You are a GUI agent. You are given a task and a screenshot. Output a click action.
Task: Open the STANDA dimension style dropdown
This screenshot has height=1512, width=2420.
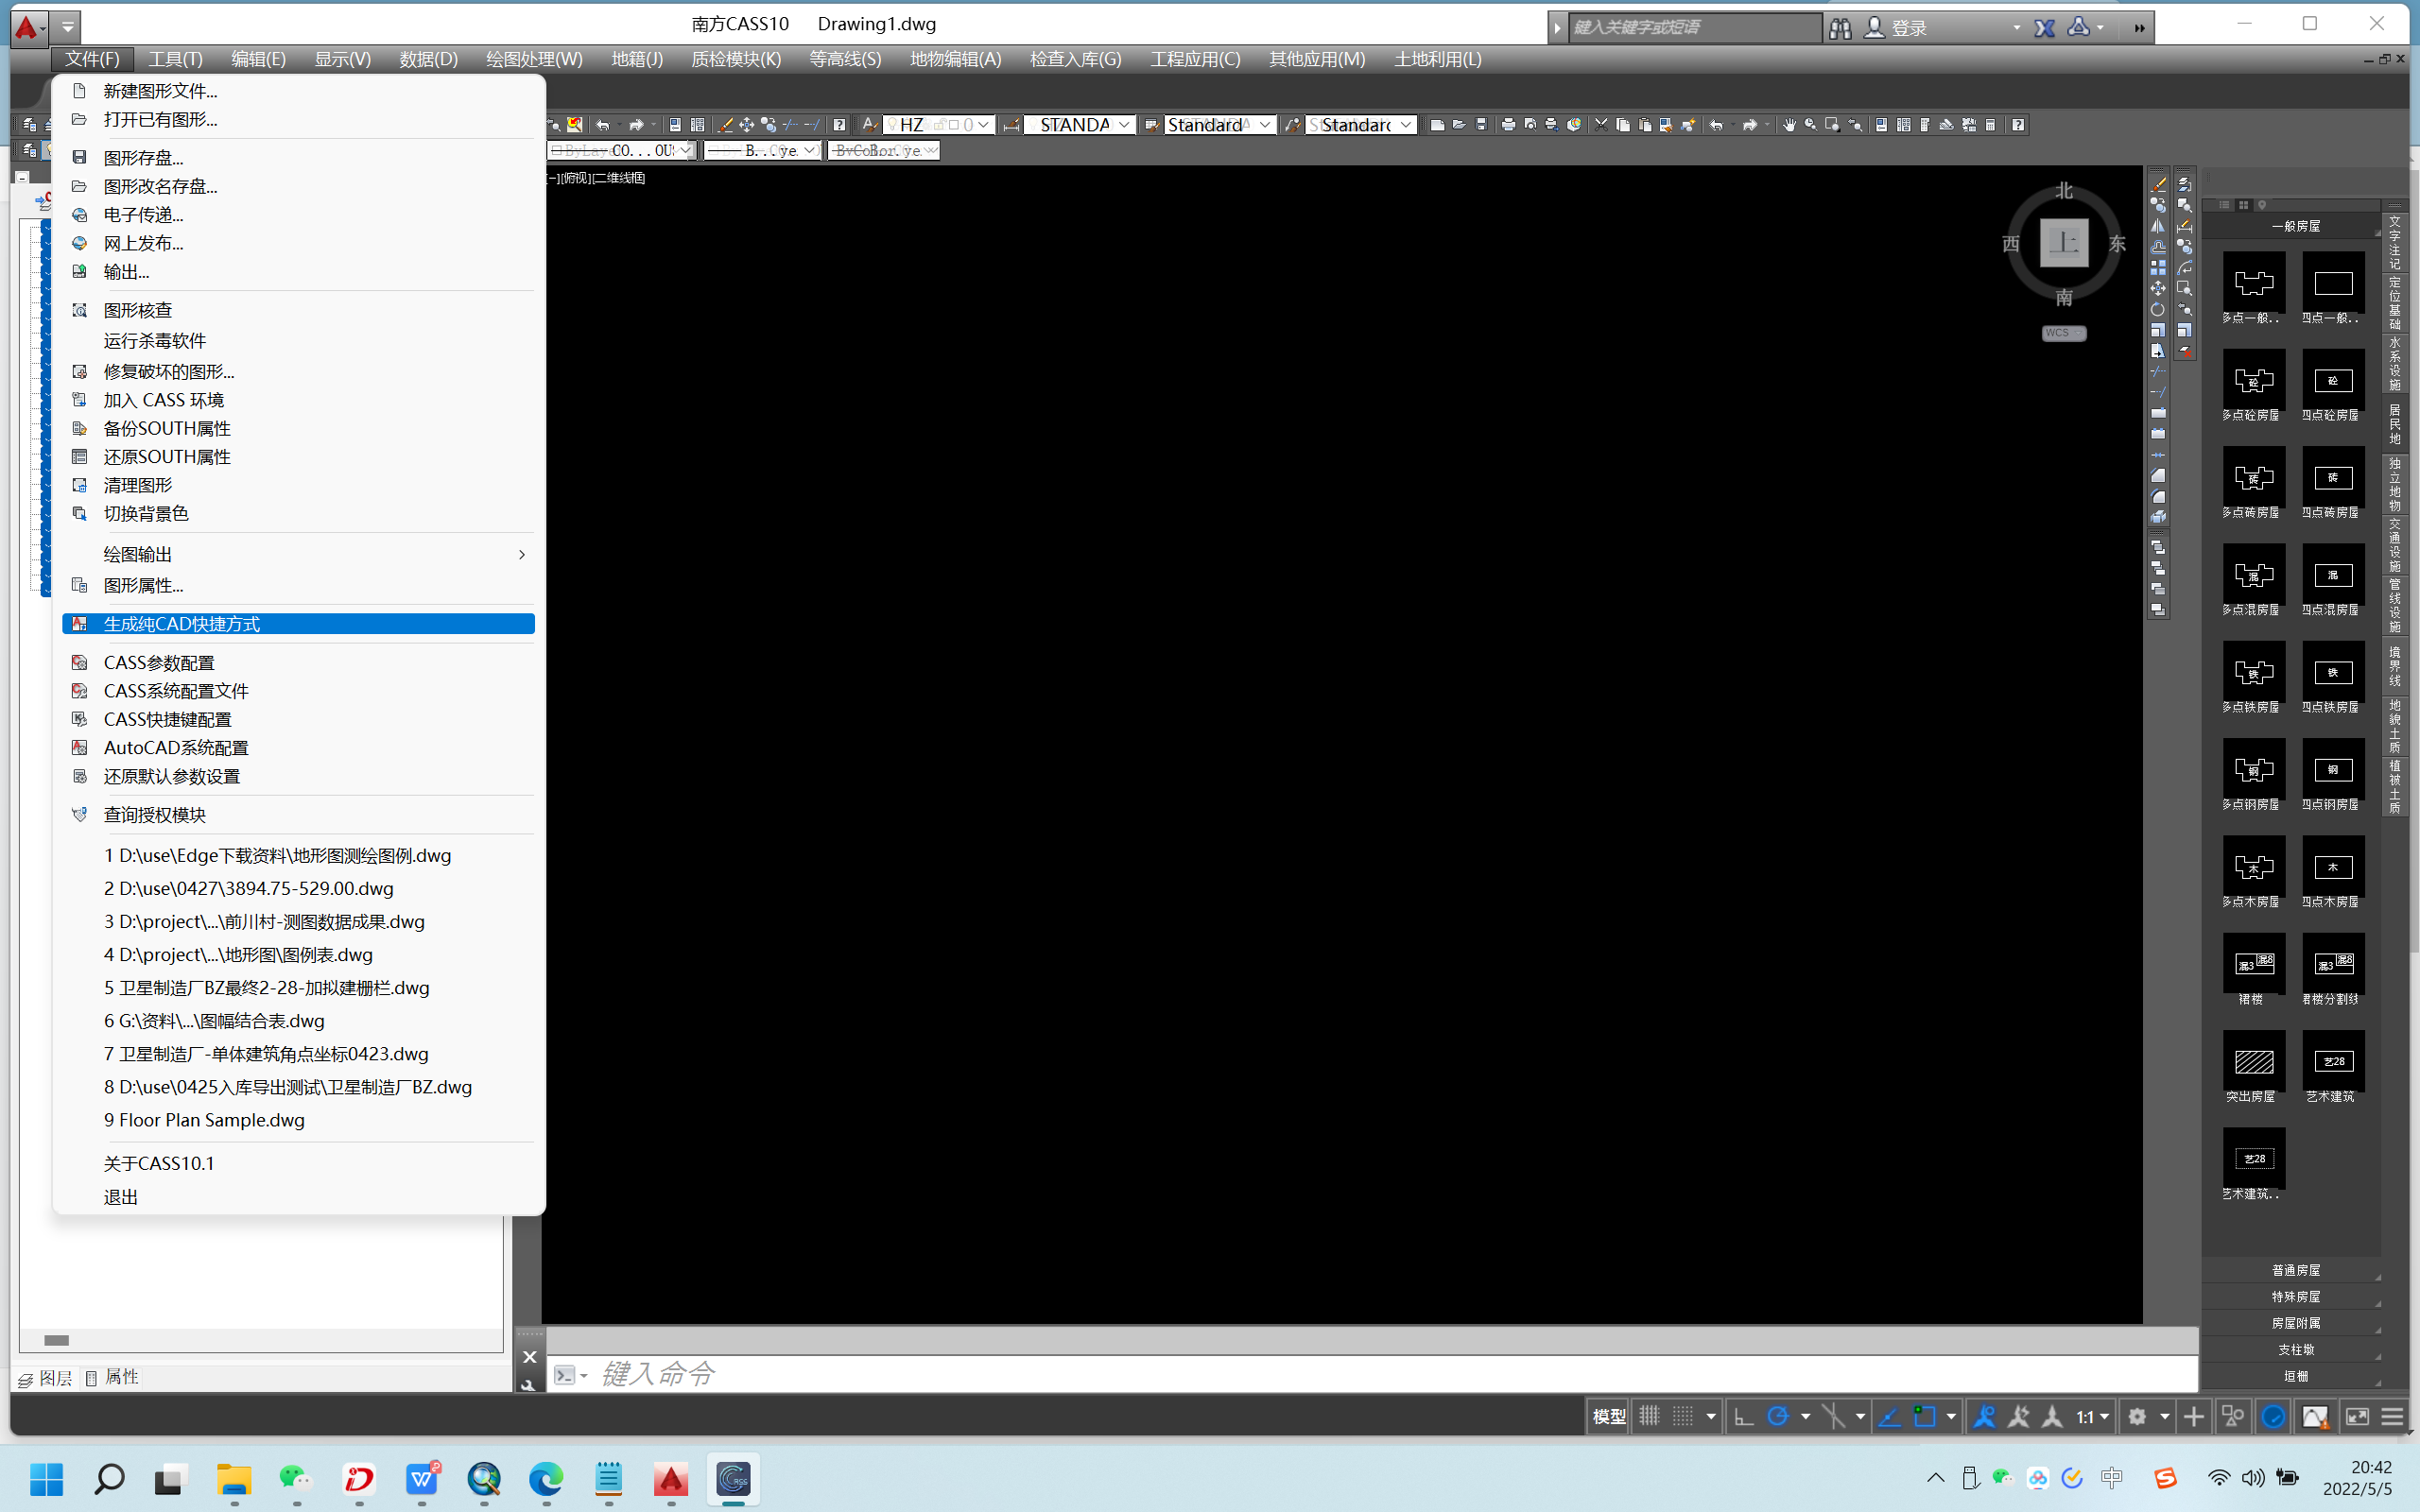1124,125
